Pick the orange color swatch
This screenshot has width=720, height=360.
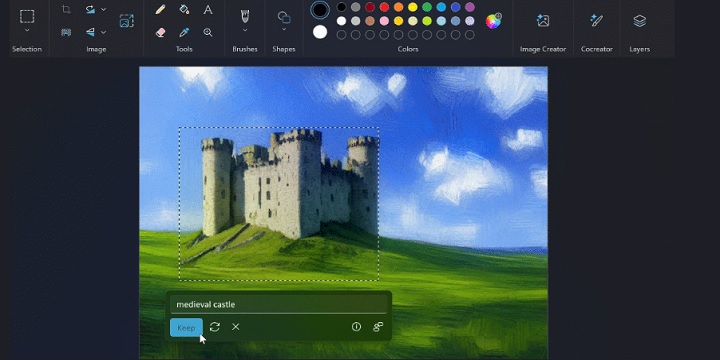399,7
